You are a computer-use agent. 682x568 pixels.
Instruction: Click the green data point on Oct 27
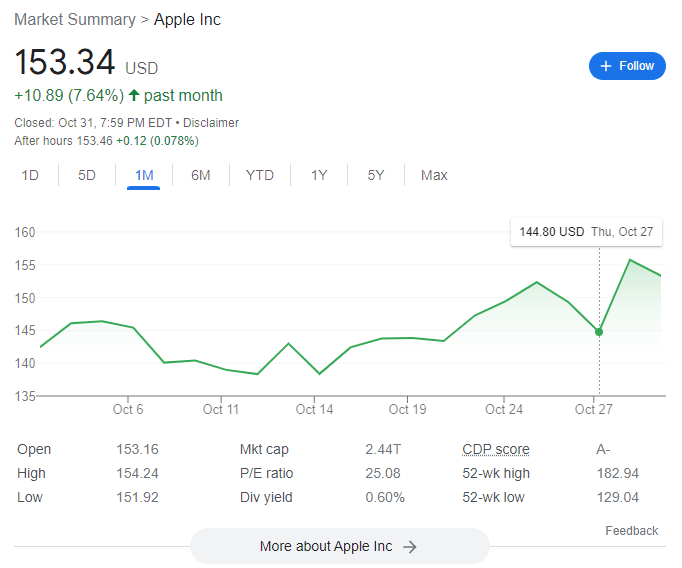point(599,332)
